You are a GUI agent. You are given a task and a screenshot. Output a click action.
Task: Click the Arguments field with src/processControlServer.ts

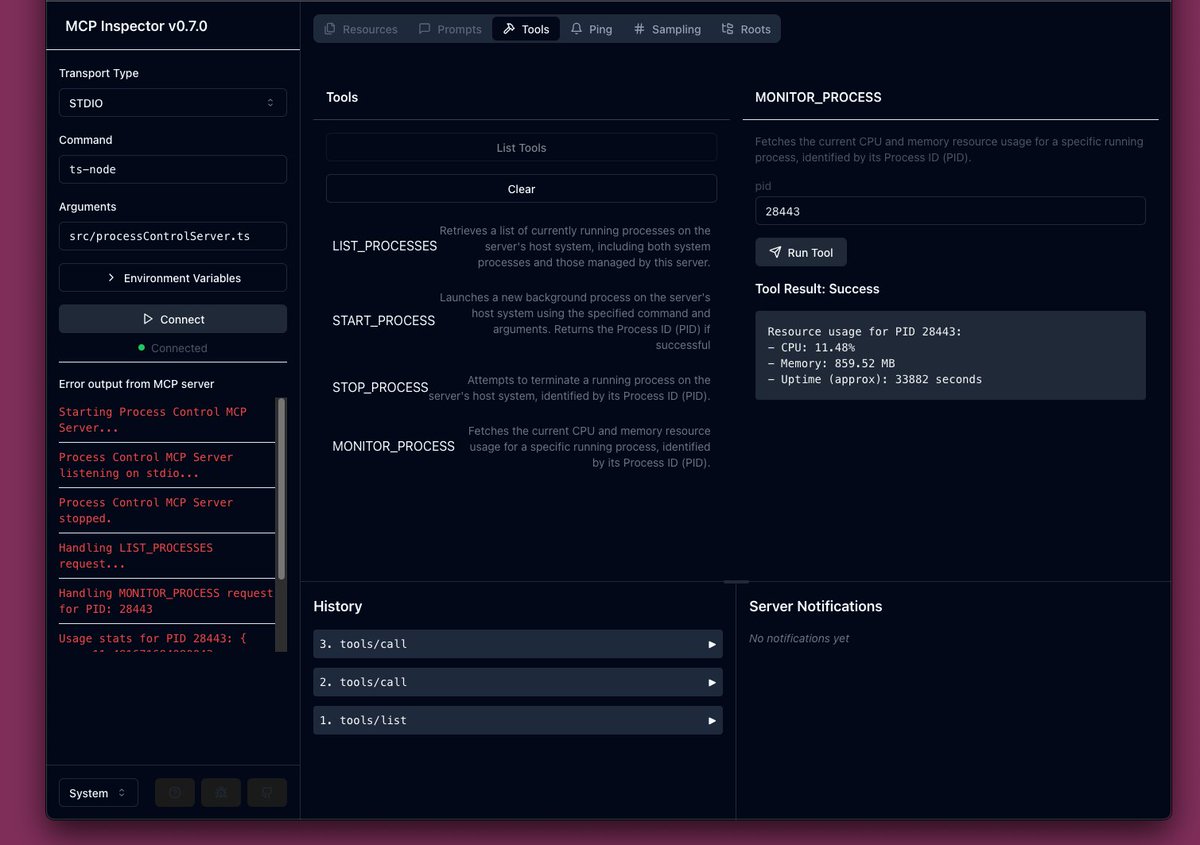173,236
